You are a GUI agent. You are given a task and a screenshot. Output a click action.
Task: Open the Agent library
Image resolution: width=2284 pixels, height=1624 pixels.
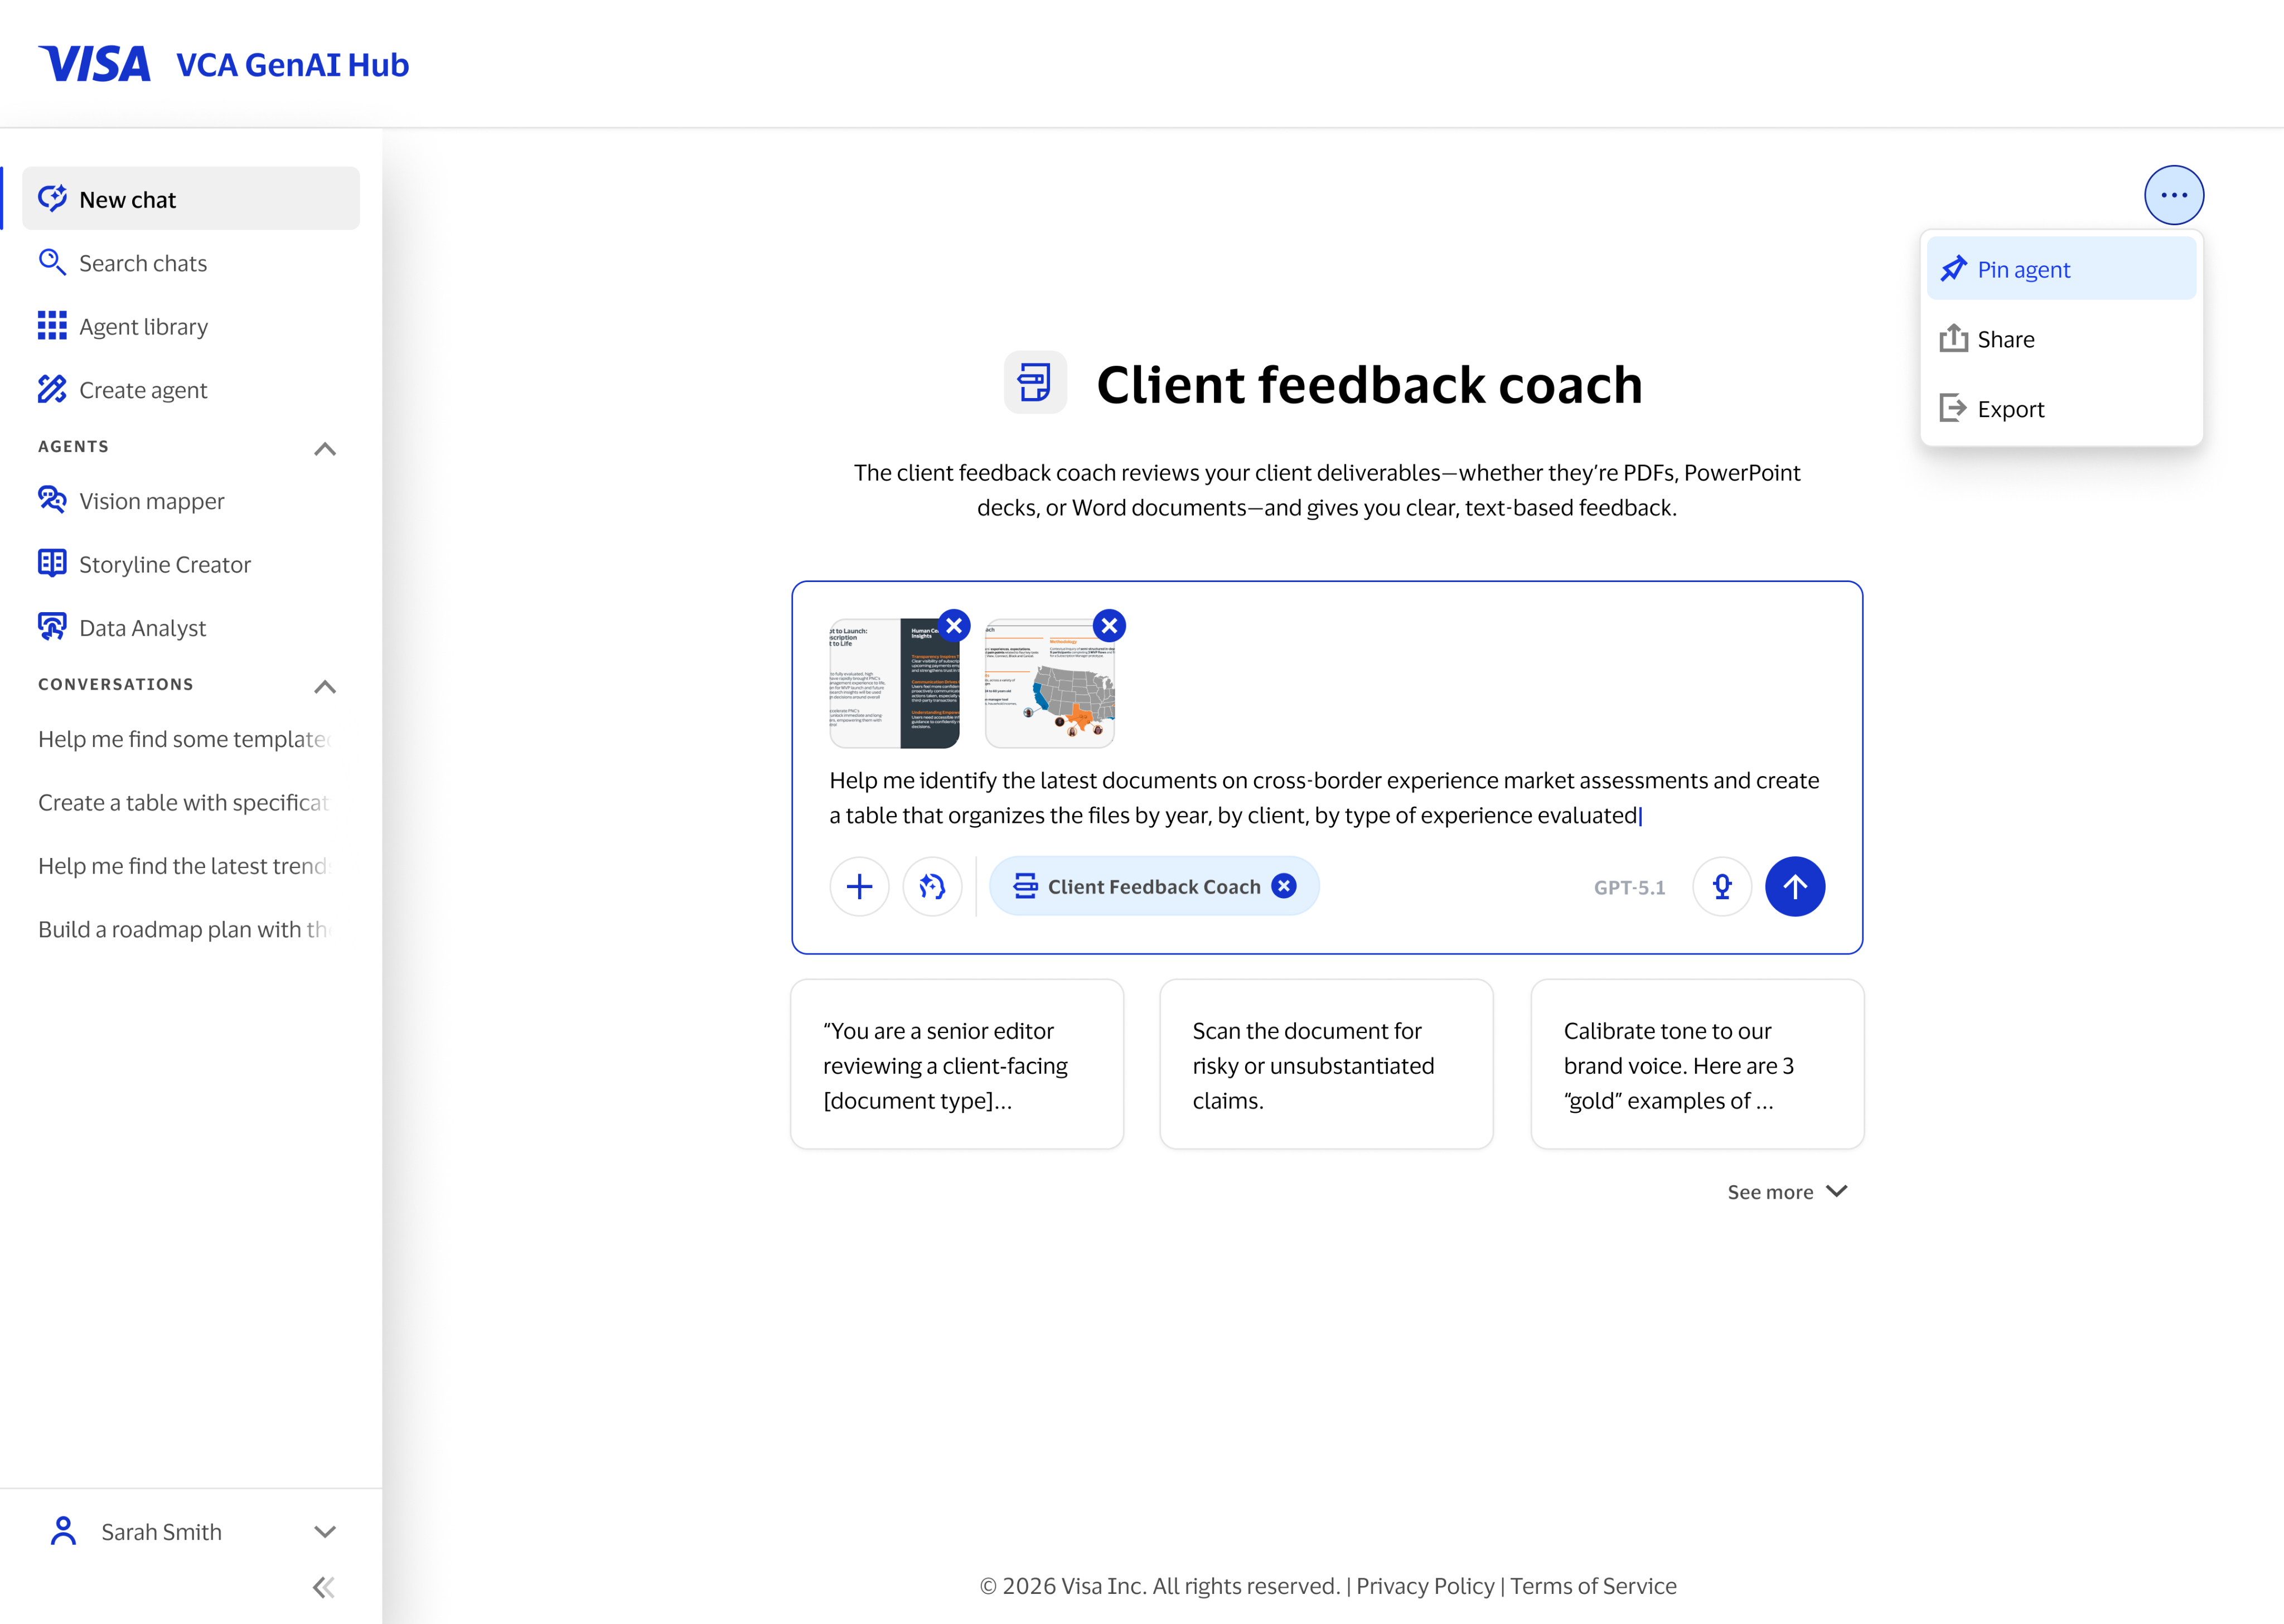pos(191,326)
